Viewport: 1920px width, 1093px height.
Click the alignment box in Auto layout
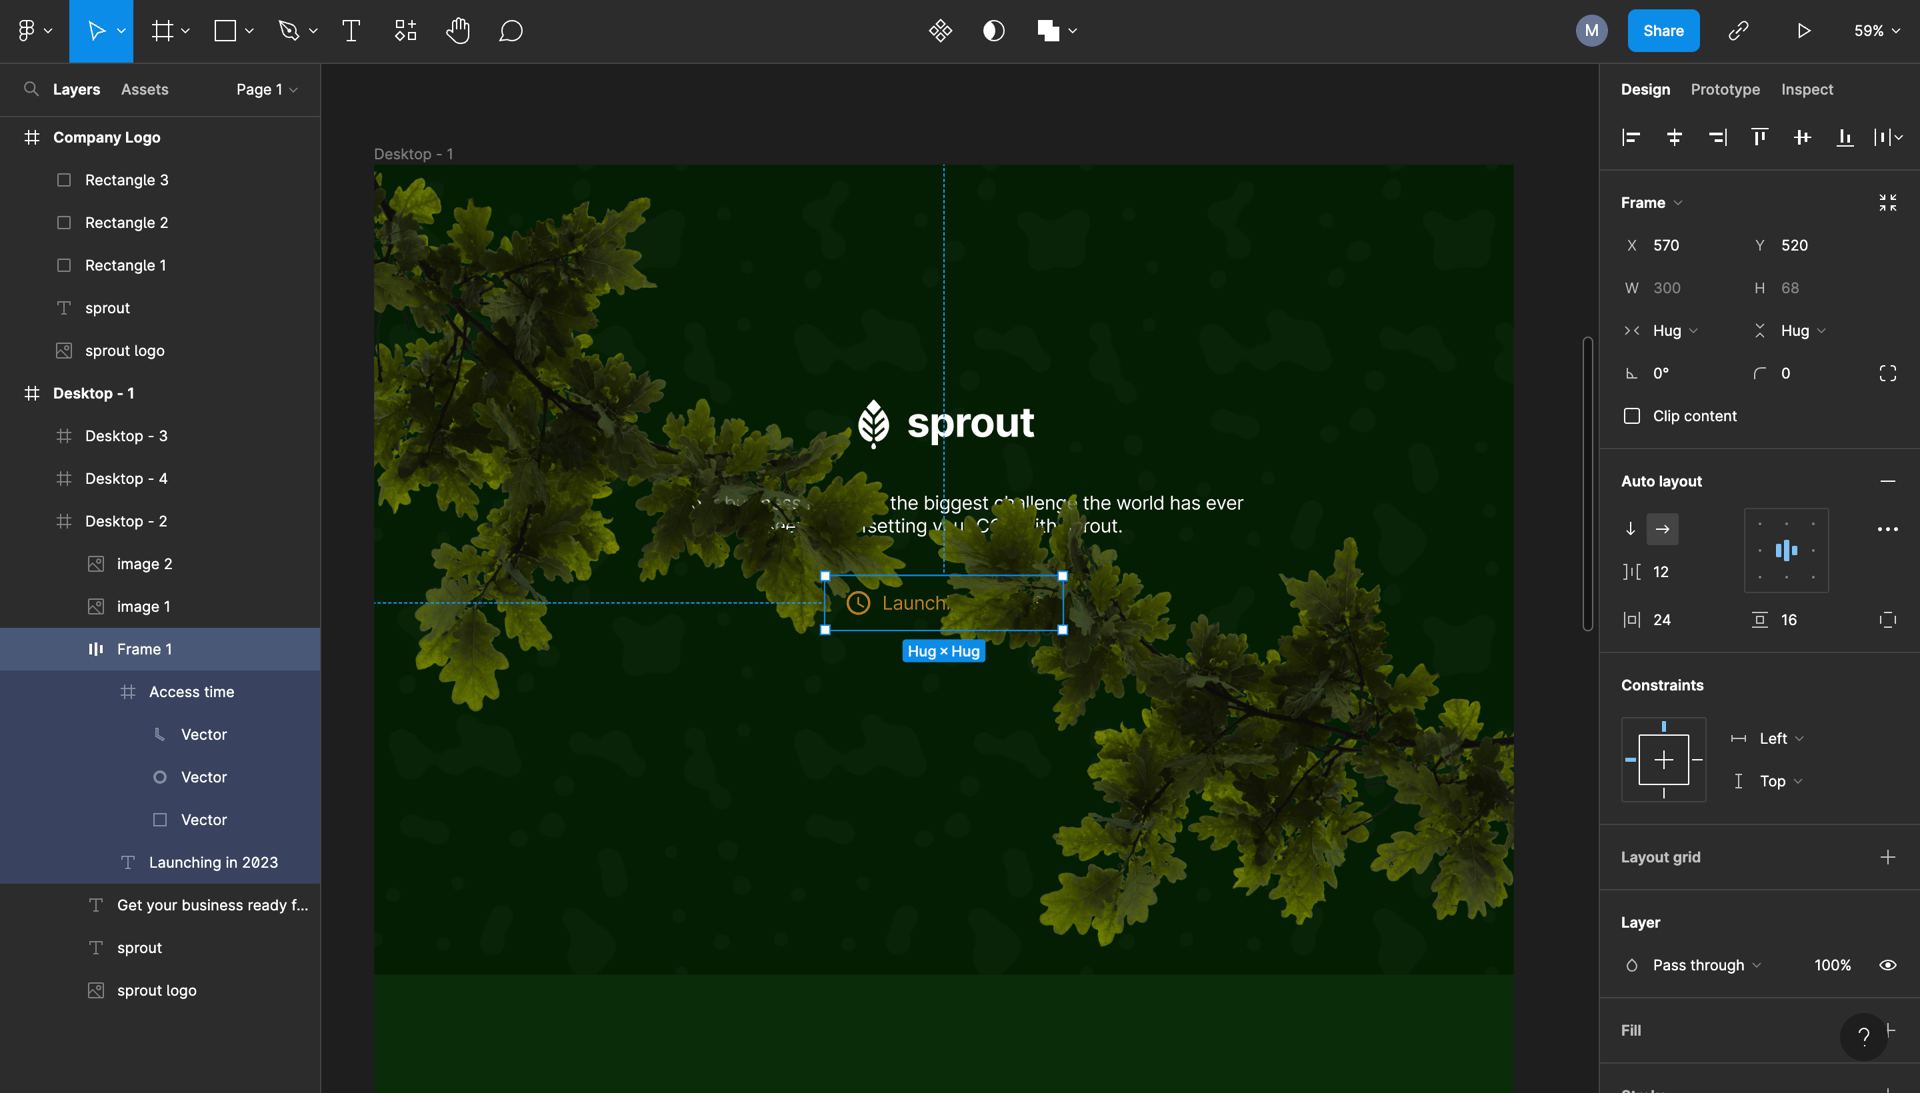pyautogui.click(x=1786, y=550)
